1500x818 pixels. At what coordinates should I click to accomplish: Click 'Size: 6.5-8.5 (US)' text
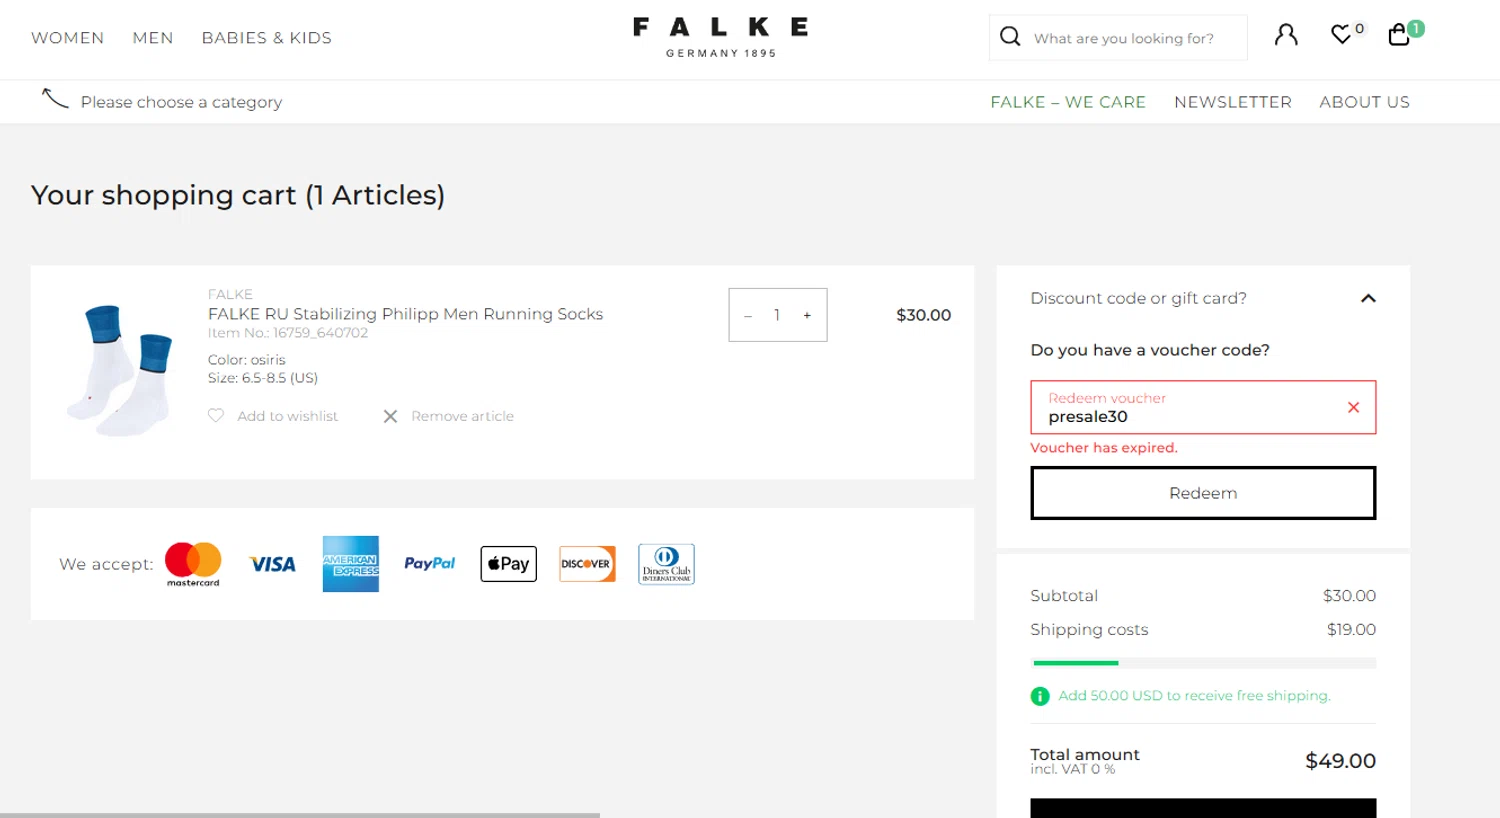(x=263, y=378)
